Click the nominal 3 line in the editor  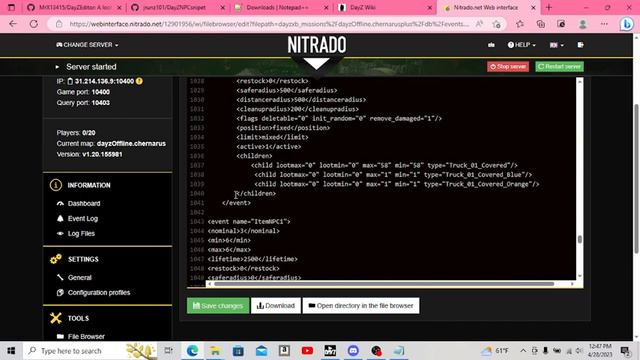click(x=244, y=231)
